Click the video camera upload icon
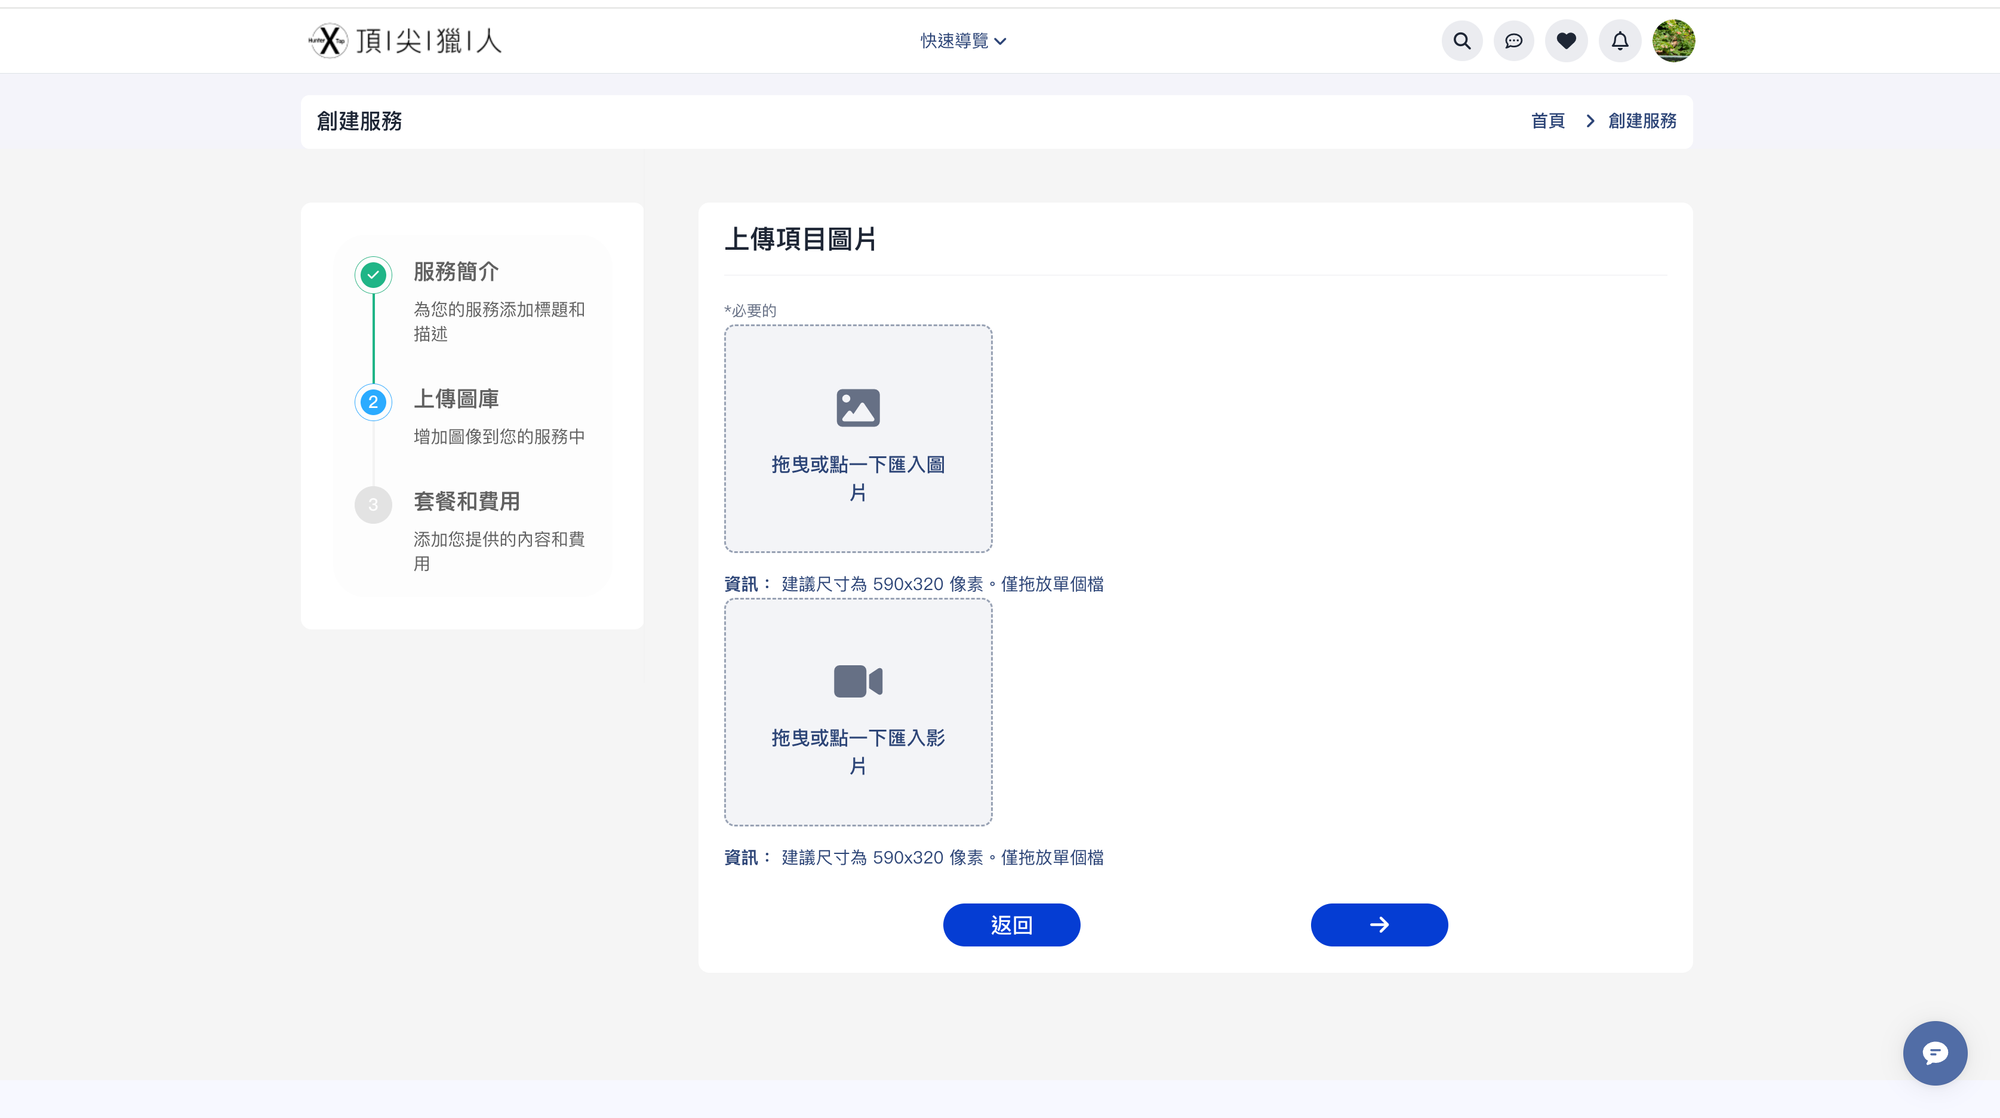Screen dimensions: 2000x1118 coord(858,681)
